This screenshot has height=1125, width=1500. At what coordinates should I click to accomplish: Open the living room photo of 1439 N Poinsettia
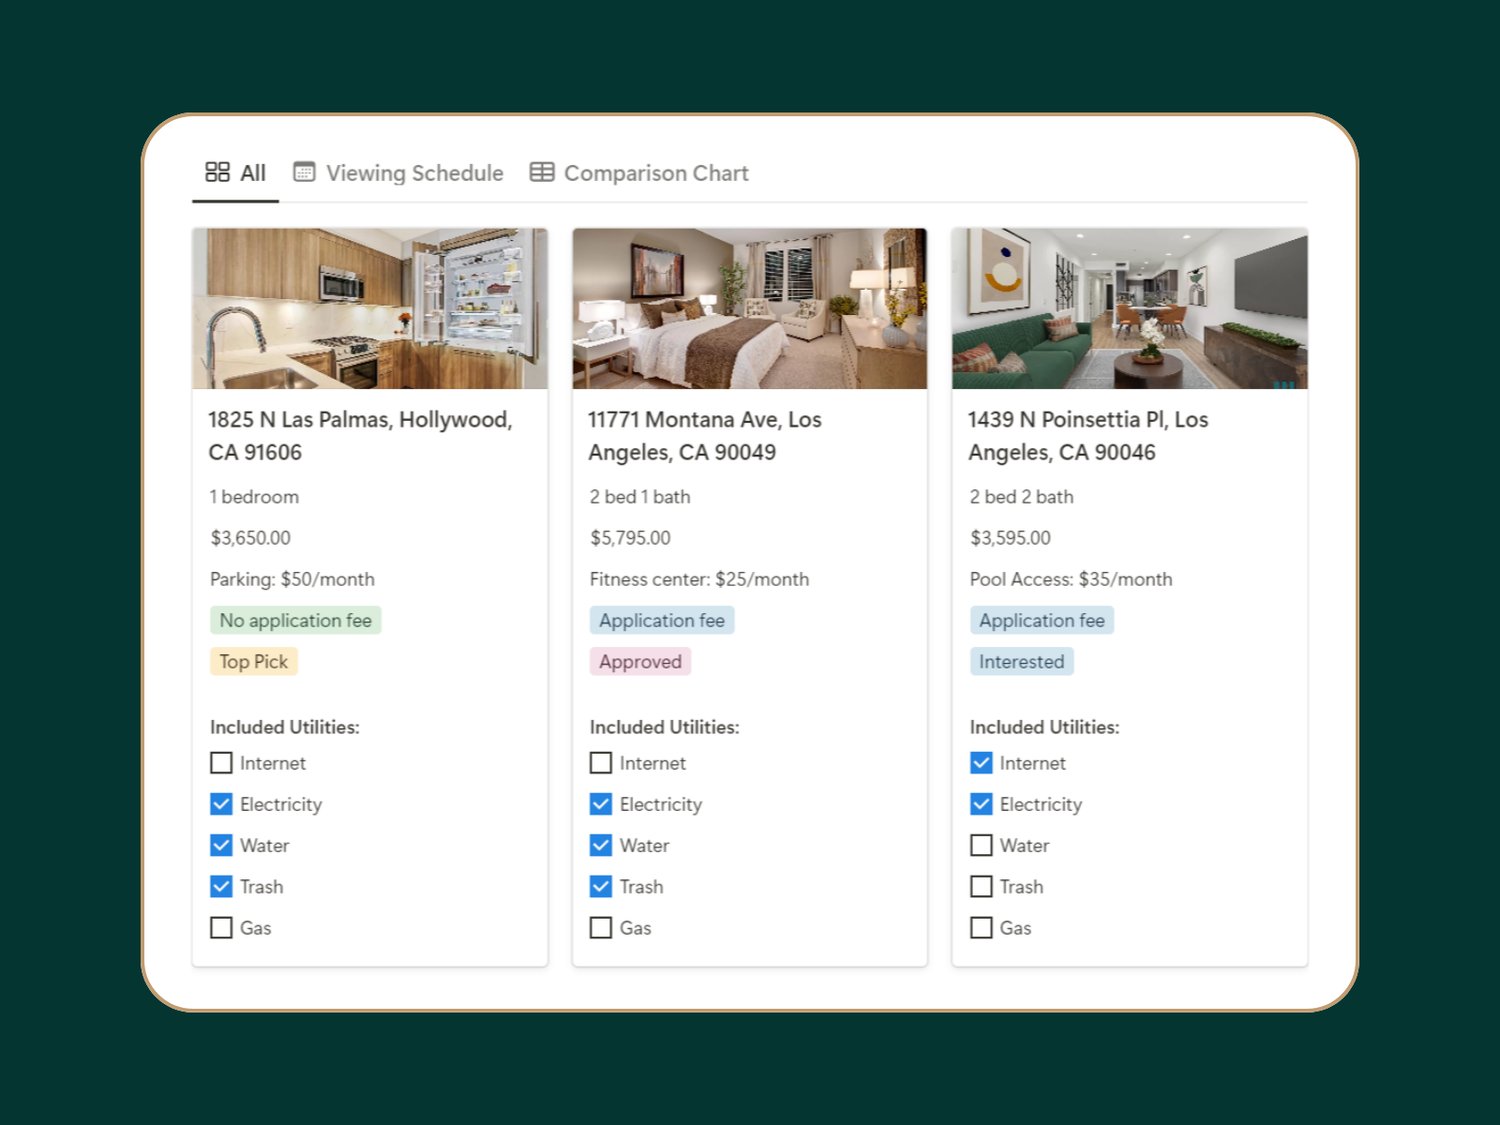tap(1130, 308)
